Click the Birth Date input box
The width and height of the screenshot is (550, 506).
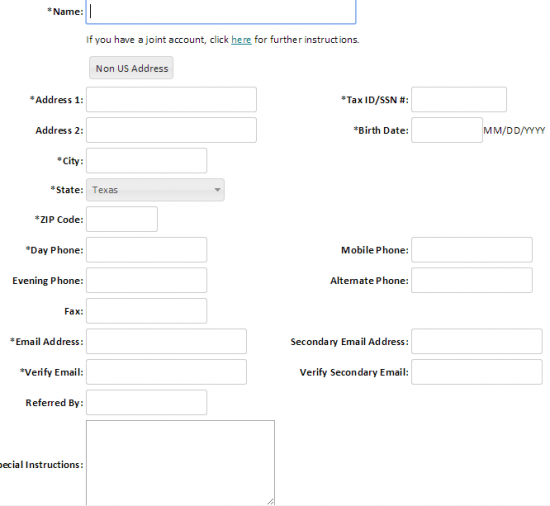[x=447, y=130]
